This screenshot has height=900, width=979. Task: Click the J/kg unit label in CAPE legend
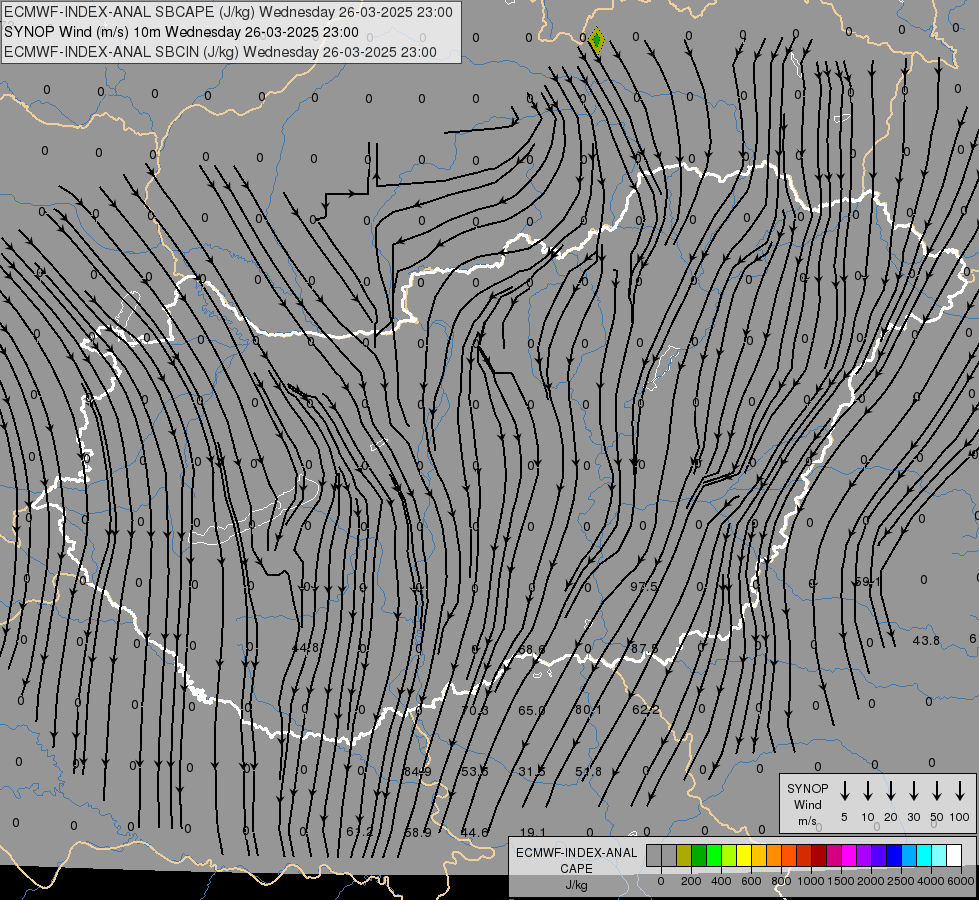[x=576, y=885]
